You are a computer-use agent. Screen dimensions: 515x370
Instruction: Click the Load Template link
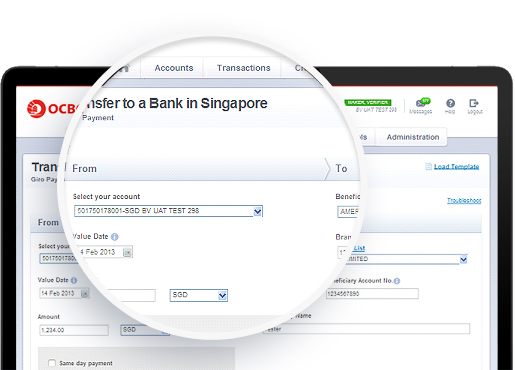(x=456, y=166)
